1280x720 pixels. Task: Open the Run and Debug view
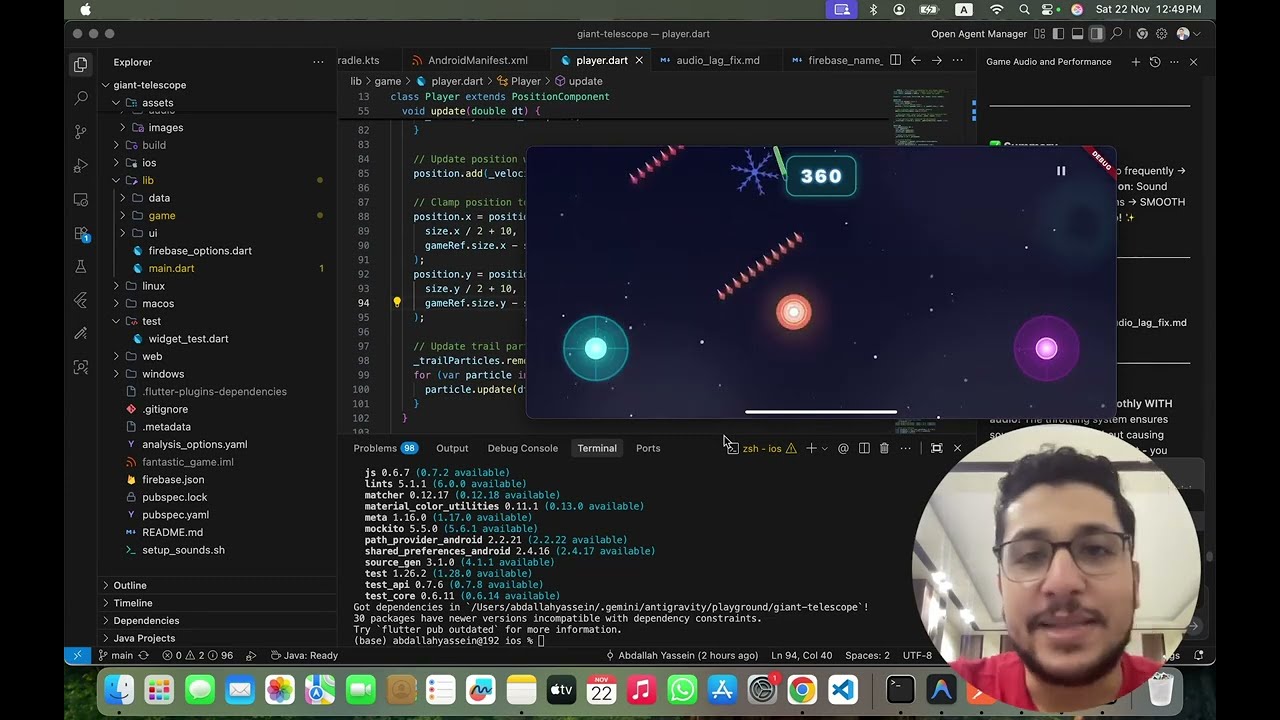pos(81,166)
